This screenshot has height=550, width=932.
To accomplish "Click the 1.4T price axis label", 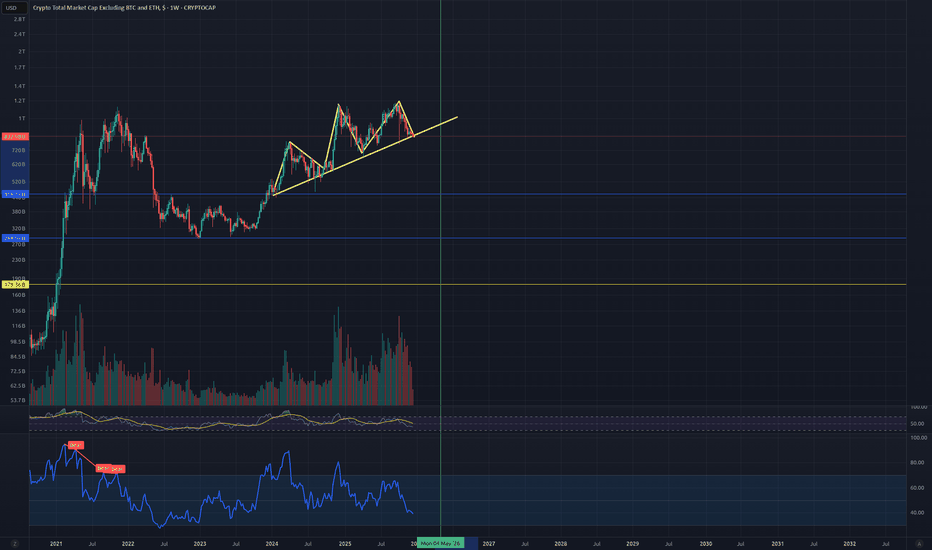I will tap(20, 86).
